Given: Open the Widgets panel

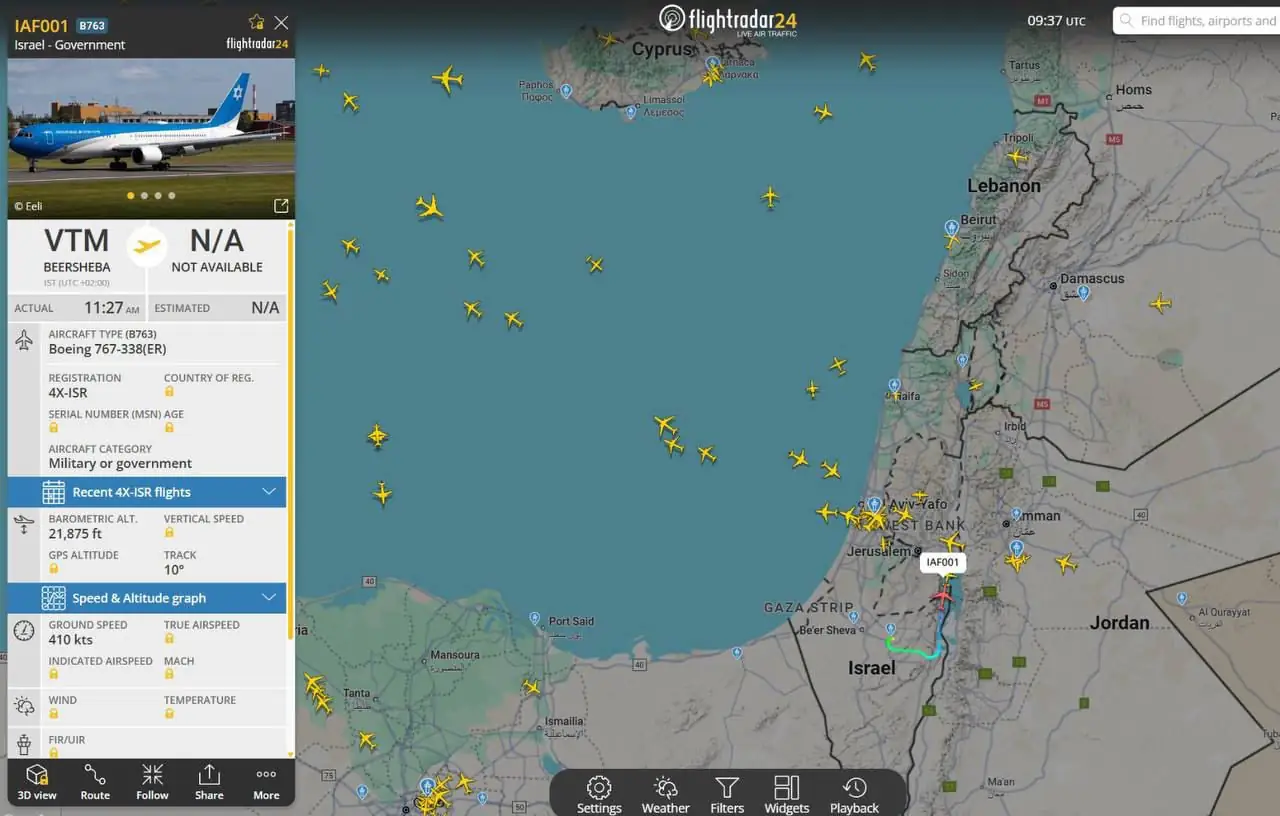Looking at the screenshot, I should click(787, 794).
